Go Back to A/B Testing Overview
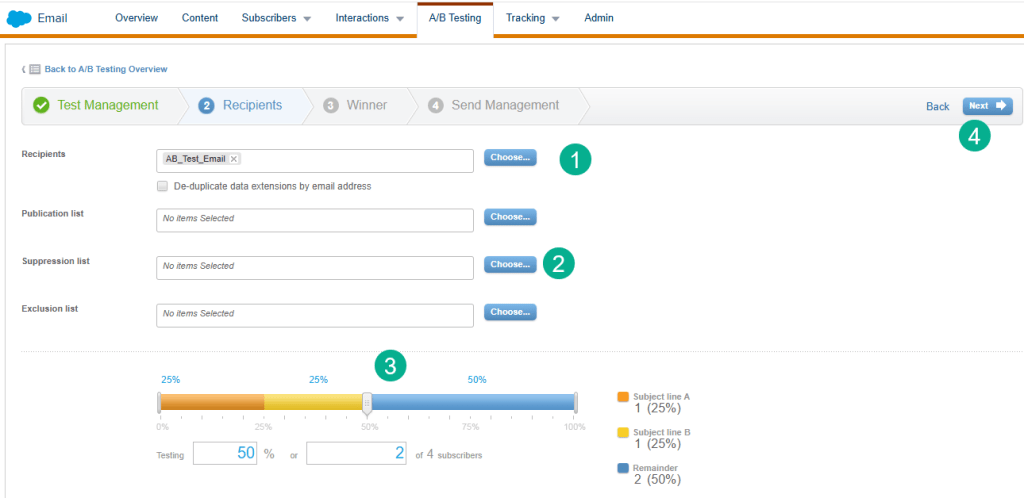 click(x=105, y=69)
